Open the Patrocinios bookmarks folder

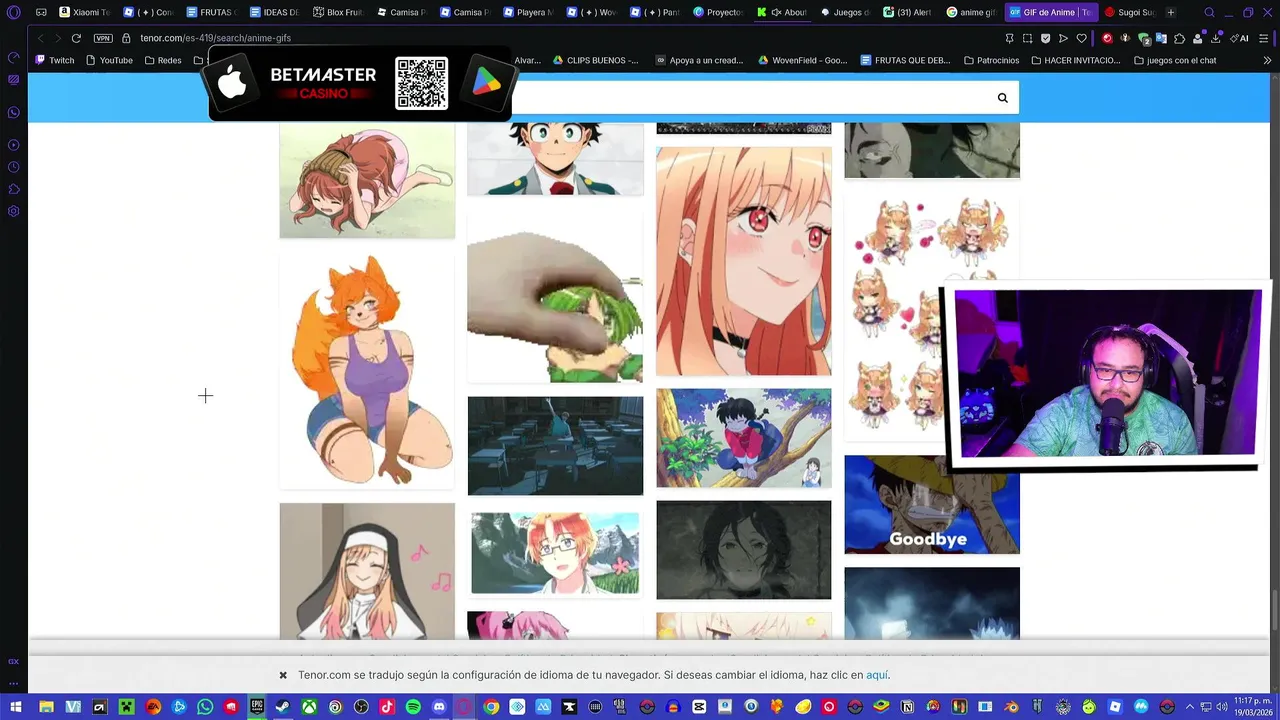point(991,60)
